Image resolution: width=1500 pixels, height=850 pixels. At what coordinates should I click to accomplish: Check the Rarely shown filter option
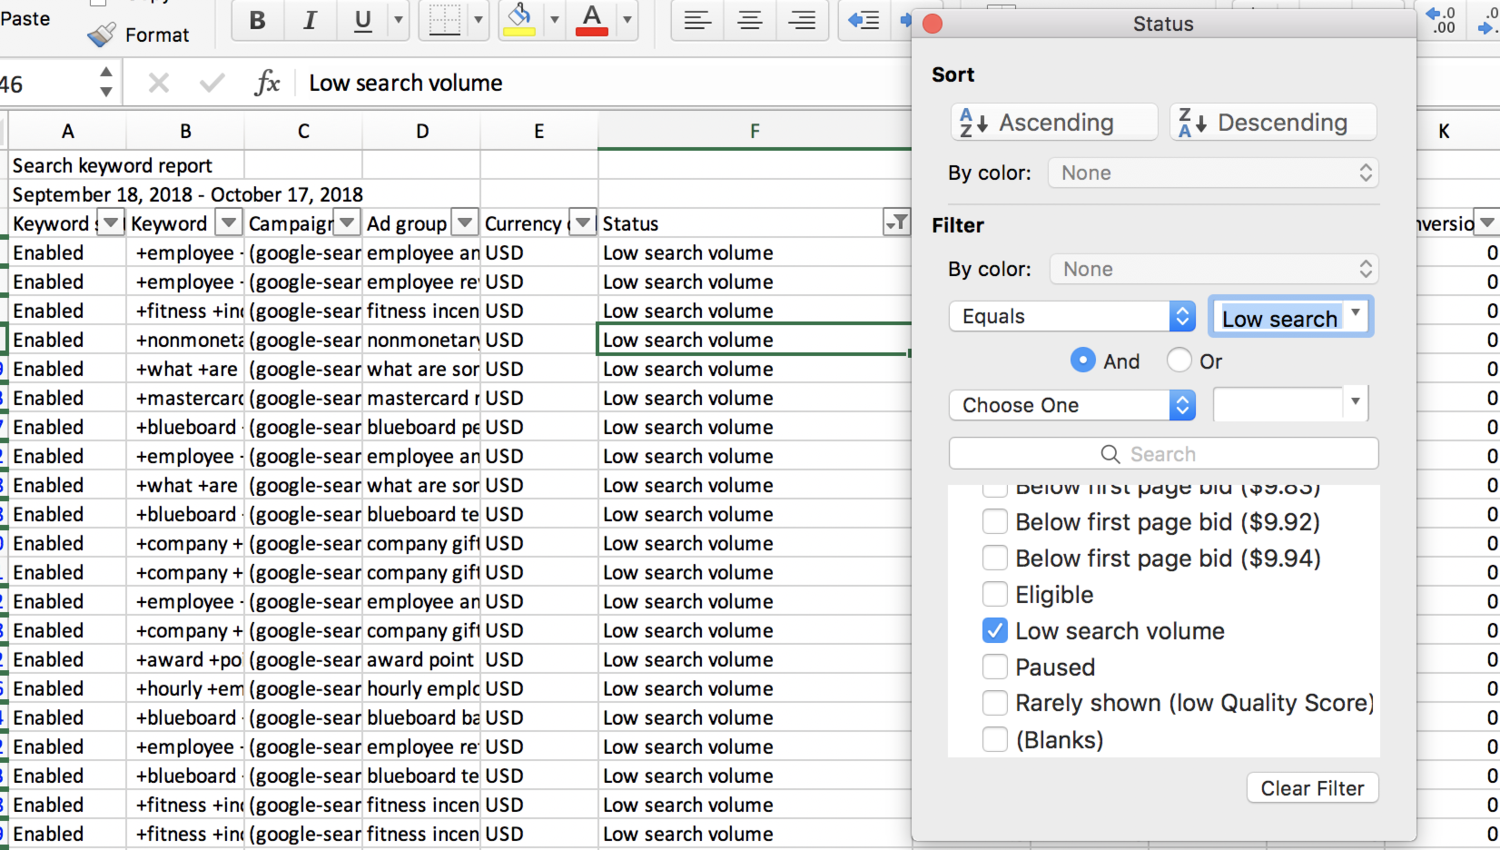click(995, 703)
